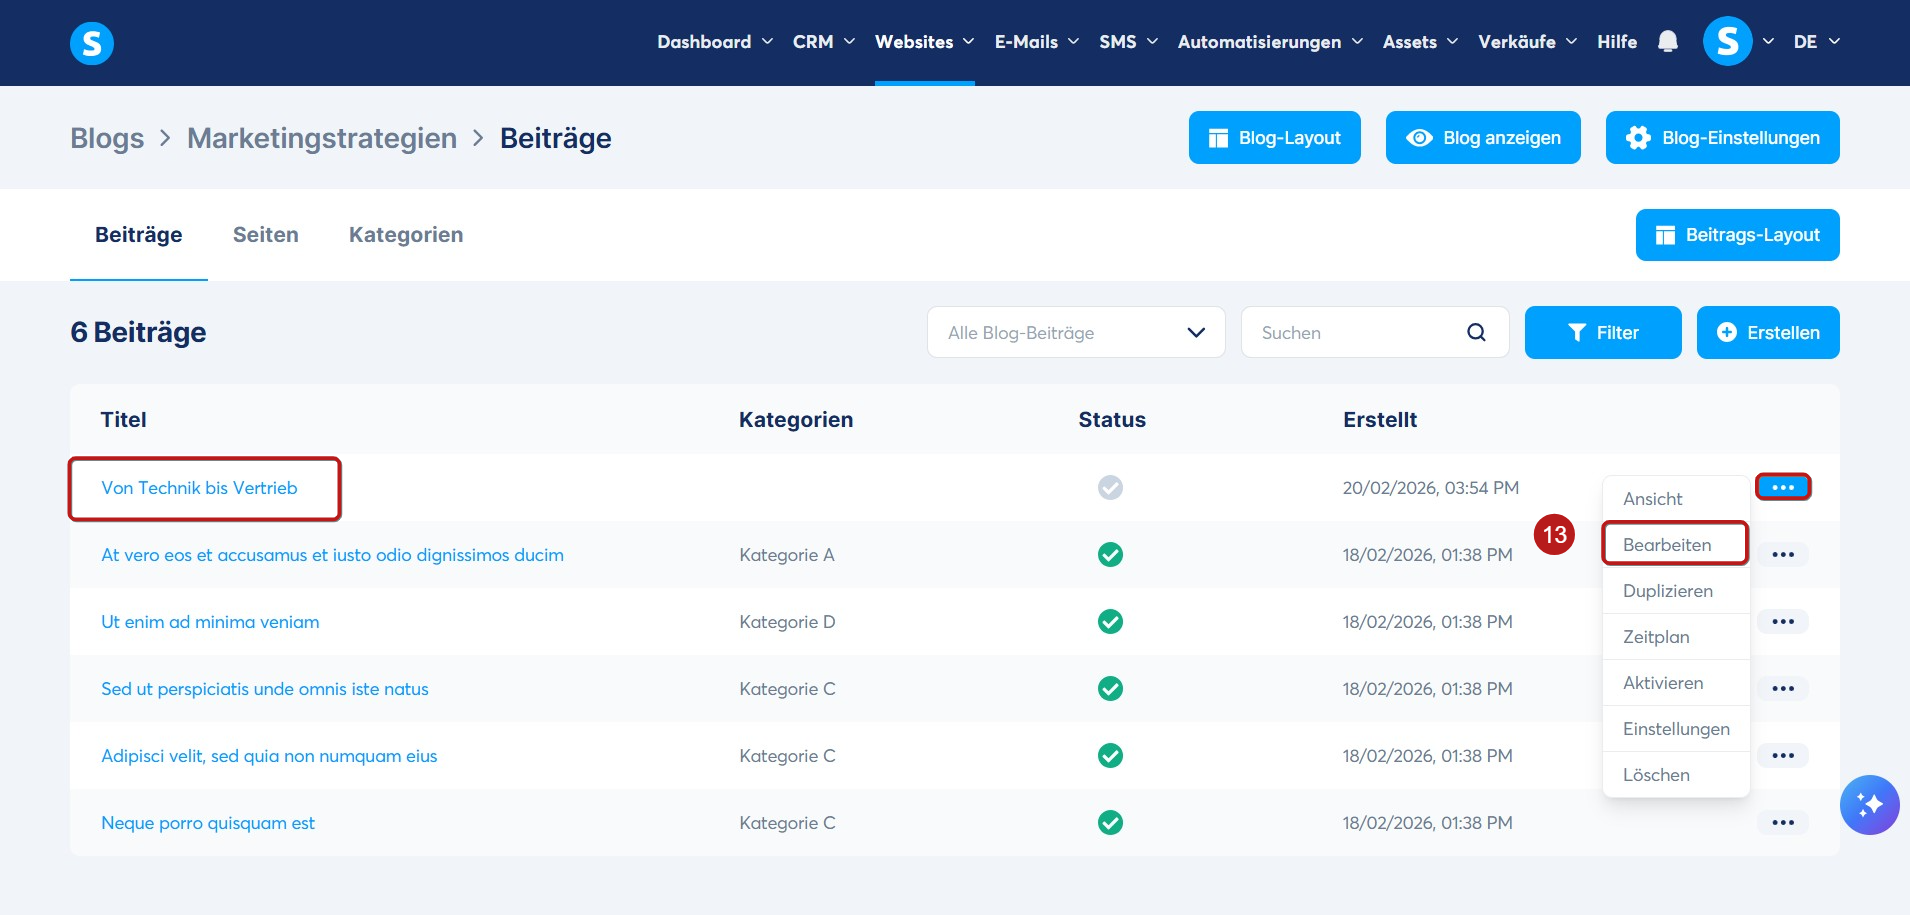1910x915 pixels.
Task: Open actions menu for Von Technik bis Vertrieb
Action: click(x=1783, y=487)
